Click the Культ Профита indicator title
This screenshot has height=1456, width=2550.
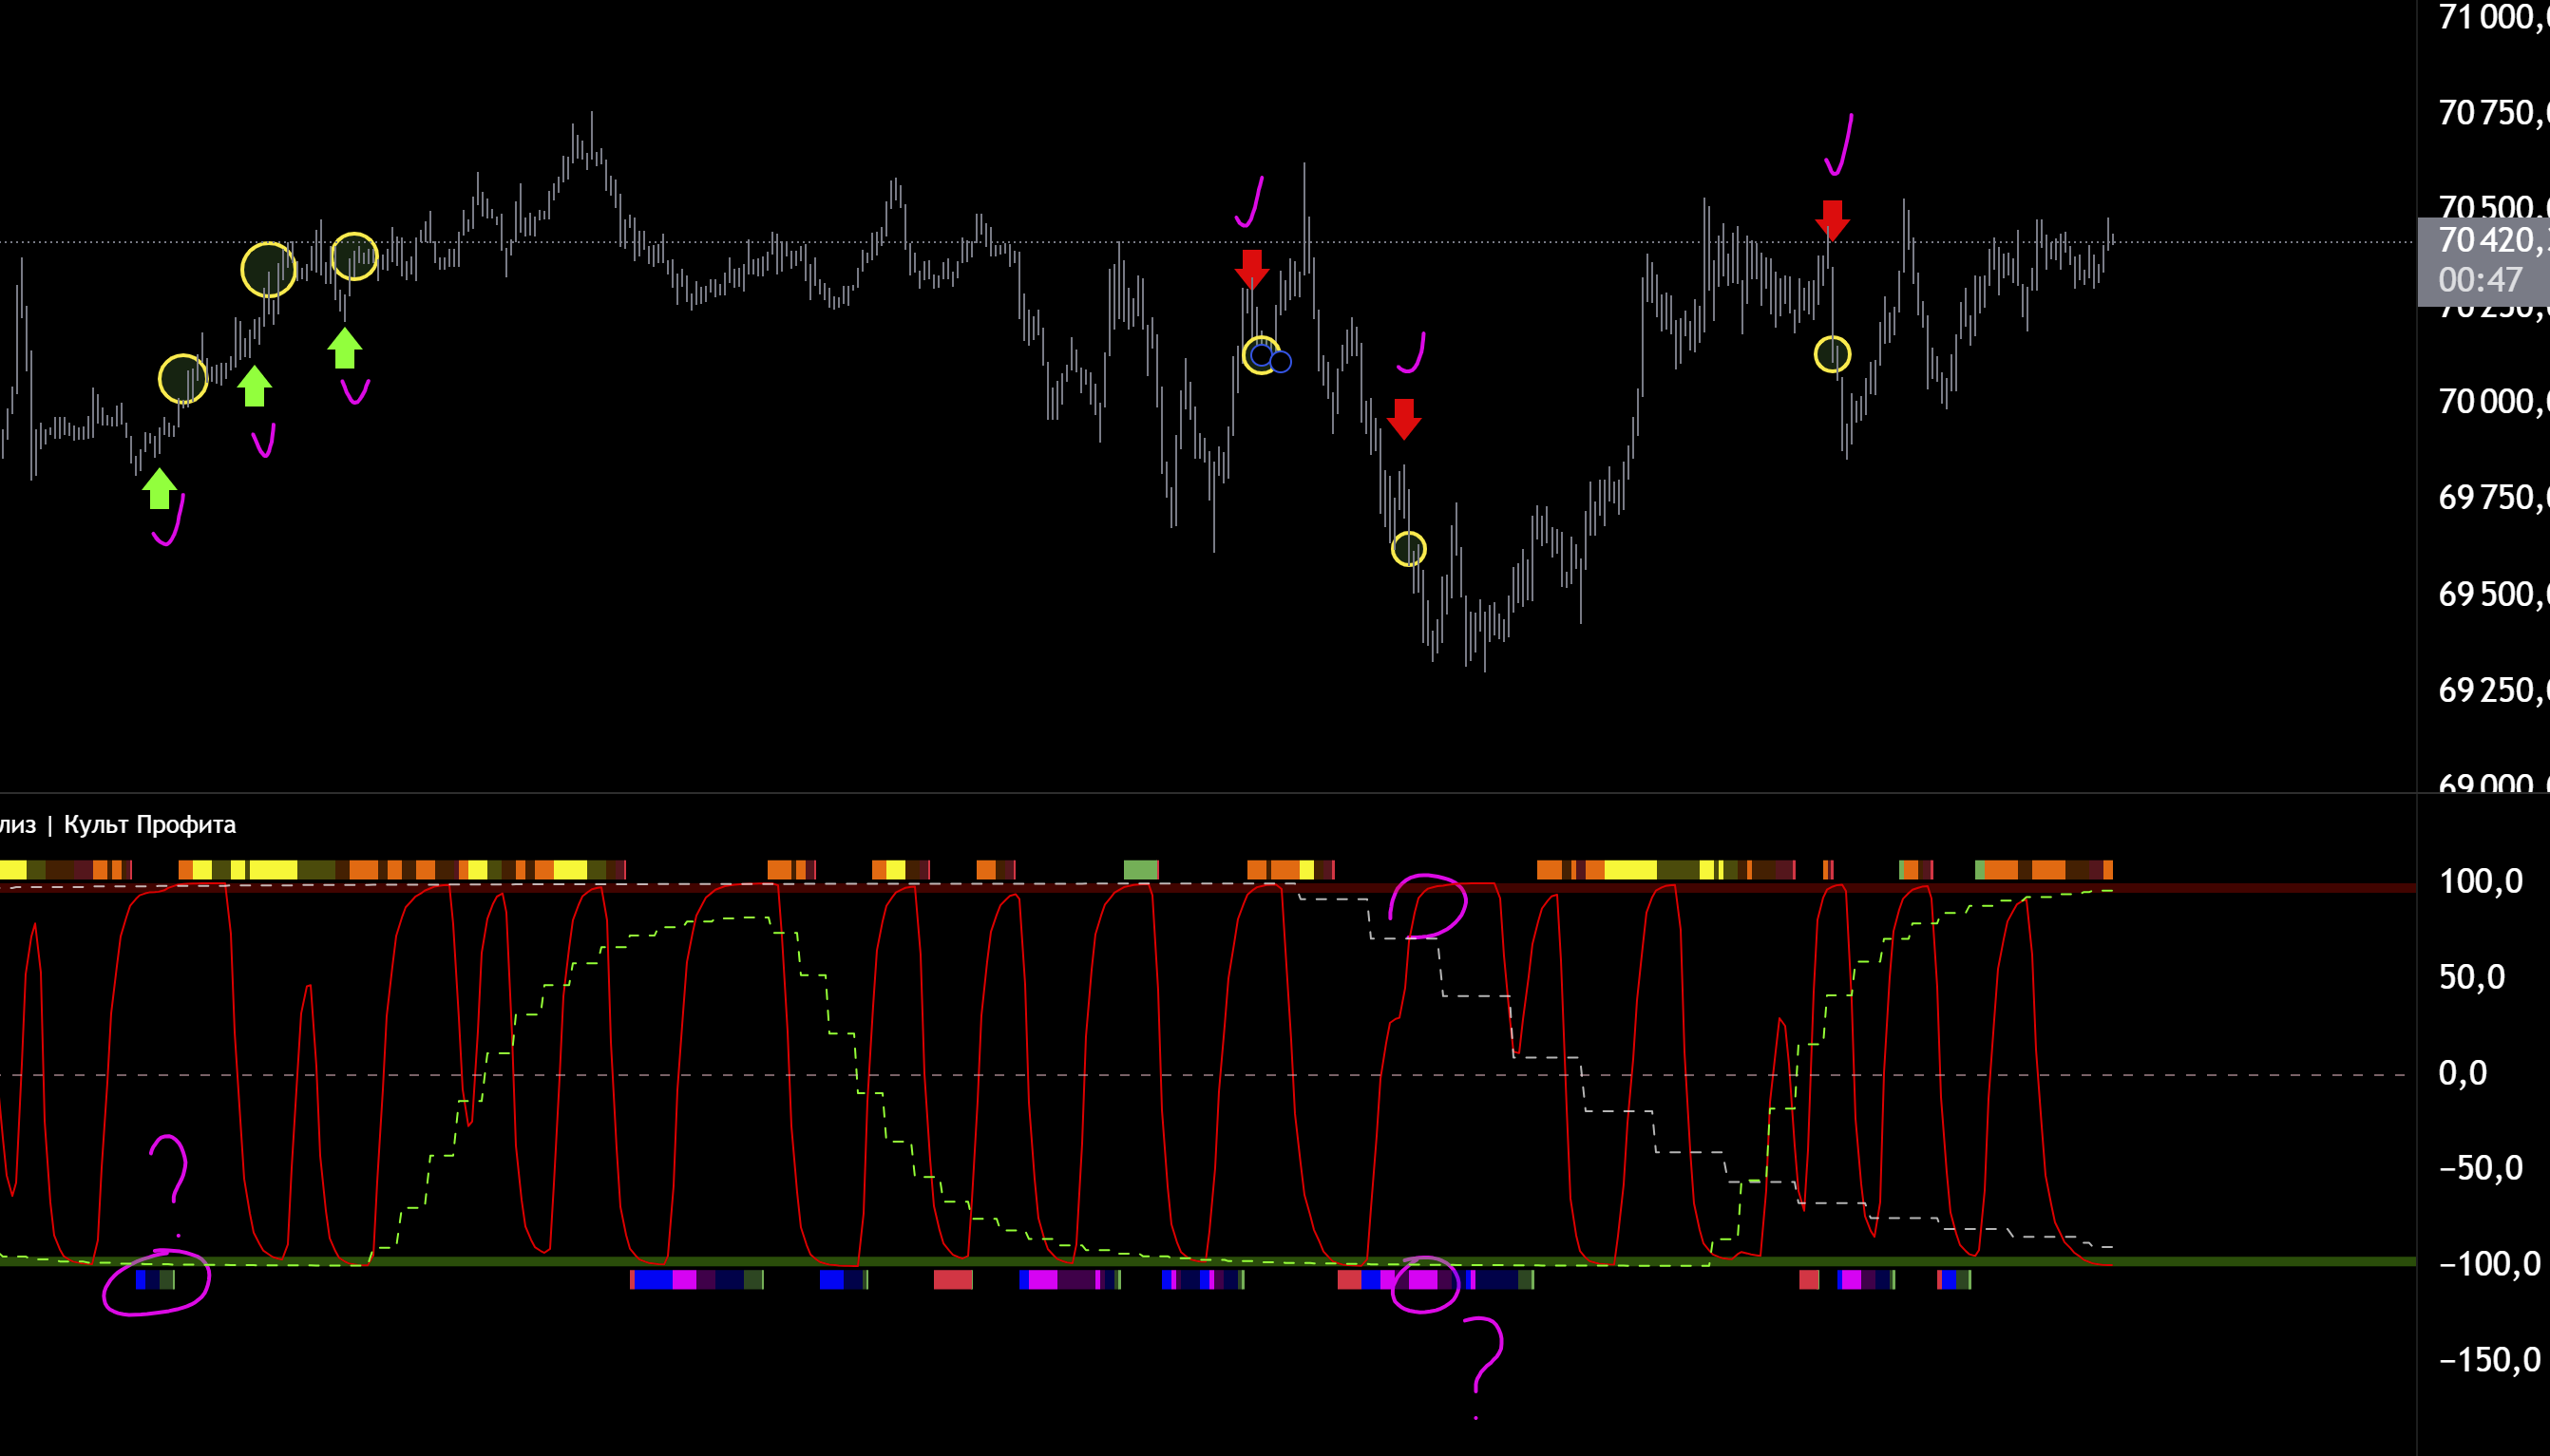[x=150, y=824]
